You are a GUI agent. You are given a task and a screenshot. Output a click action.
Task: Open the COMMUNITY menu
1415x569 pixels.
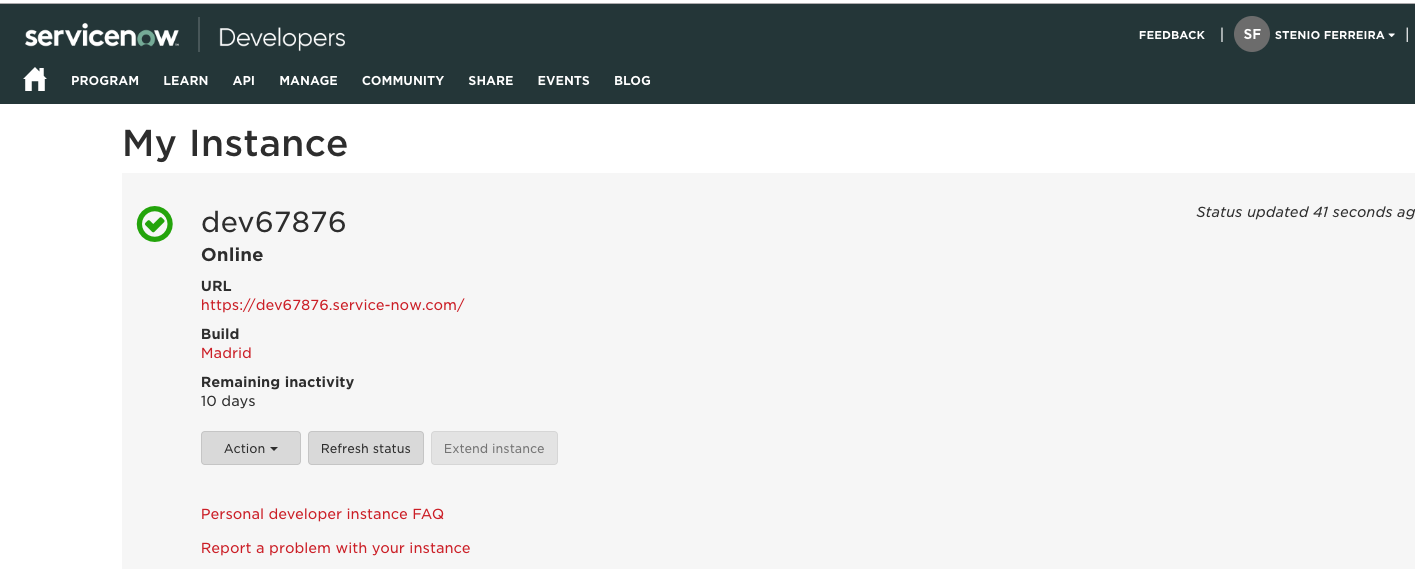(x=403, y=81)
